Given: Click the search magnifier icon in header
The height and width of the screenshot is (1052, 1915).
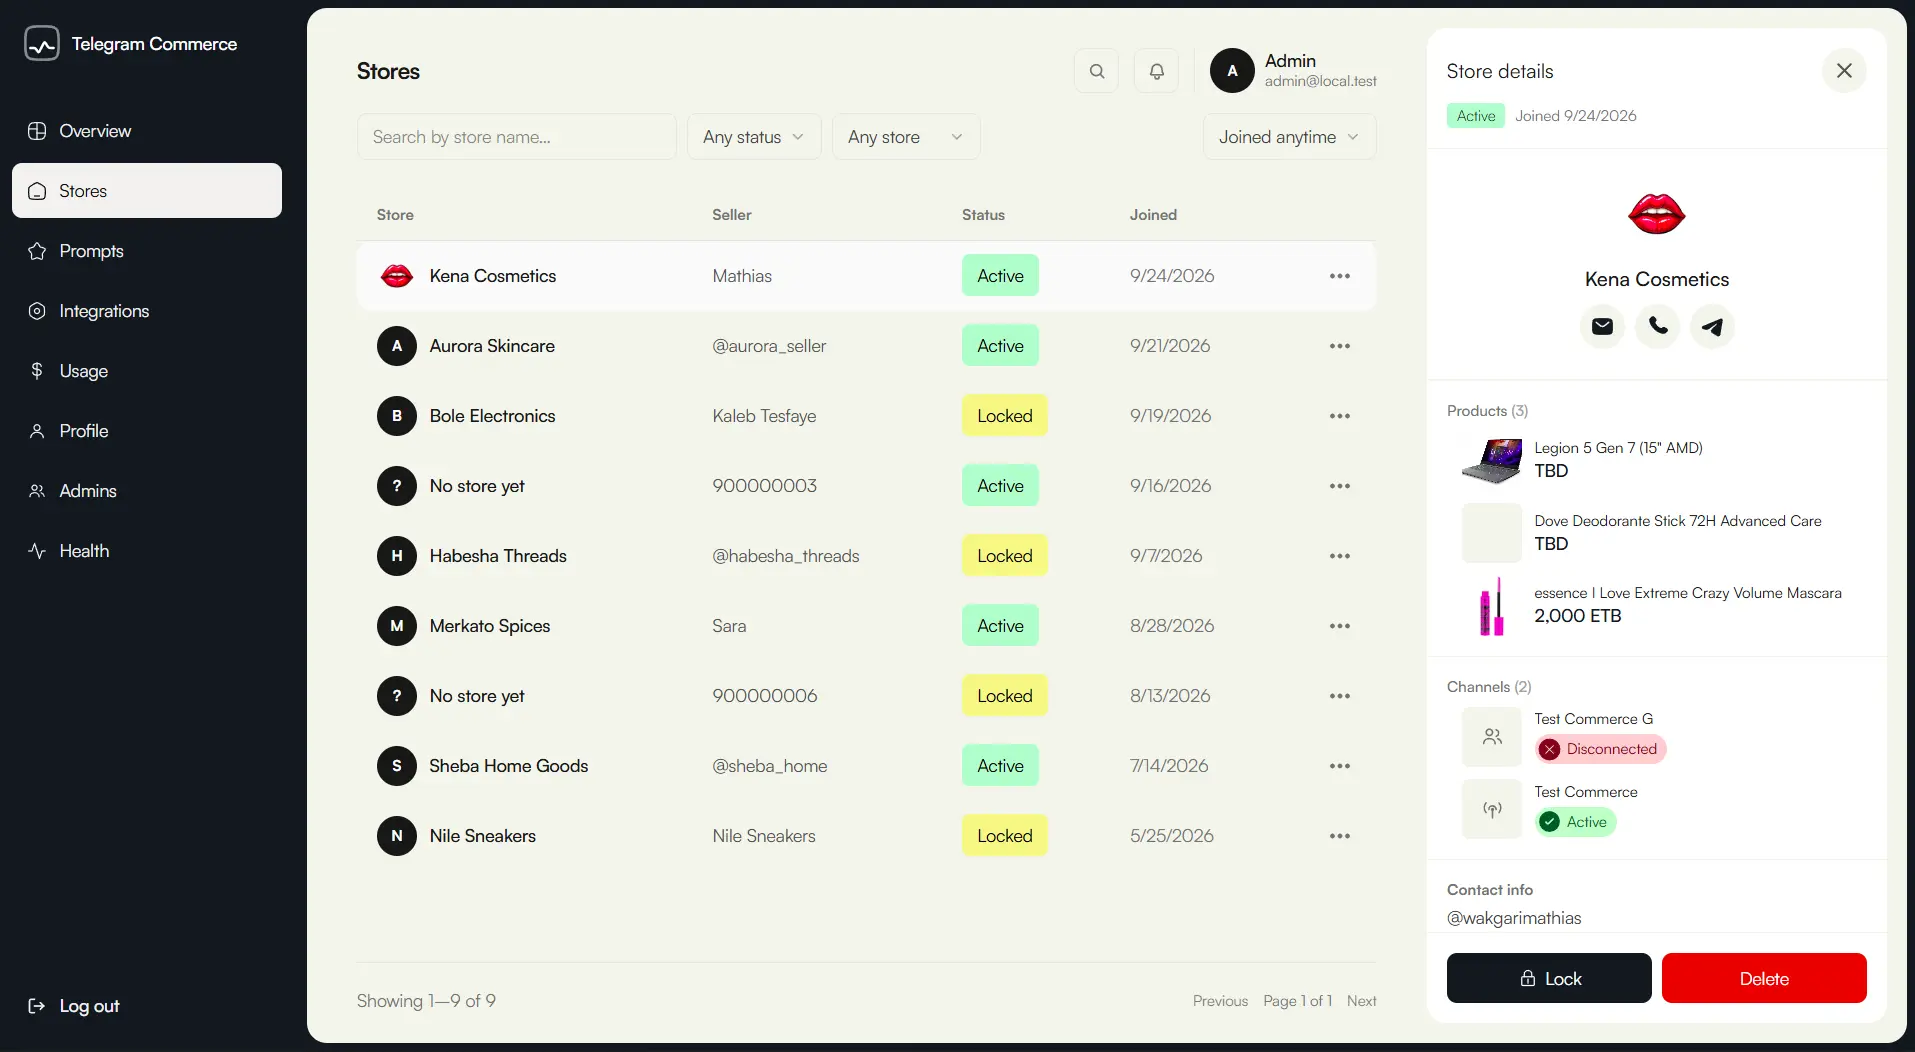Looking at the screenshot, I should 1097,71.
